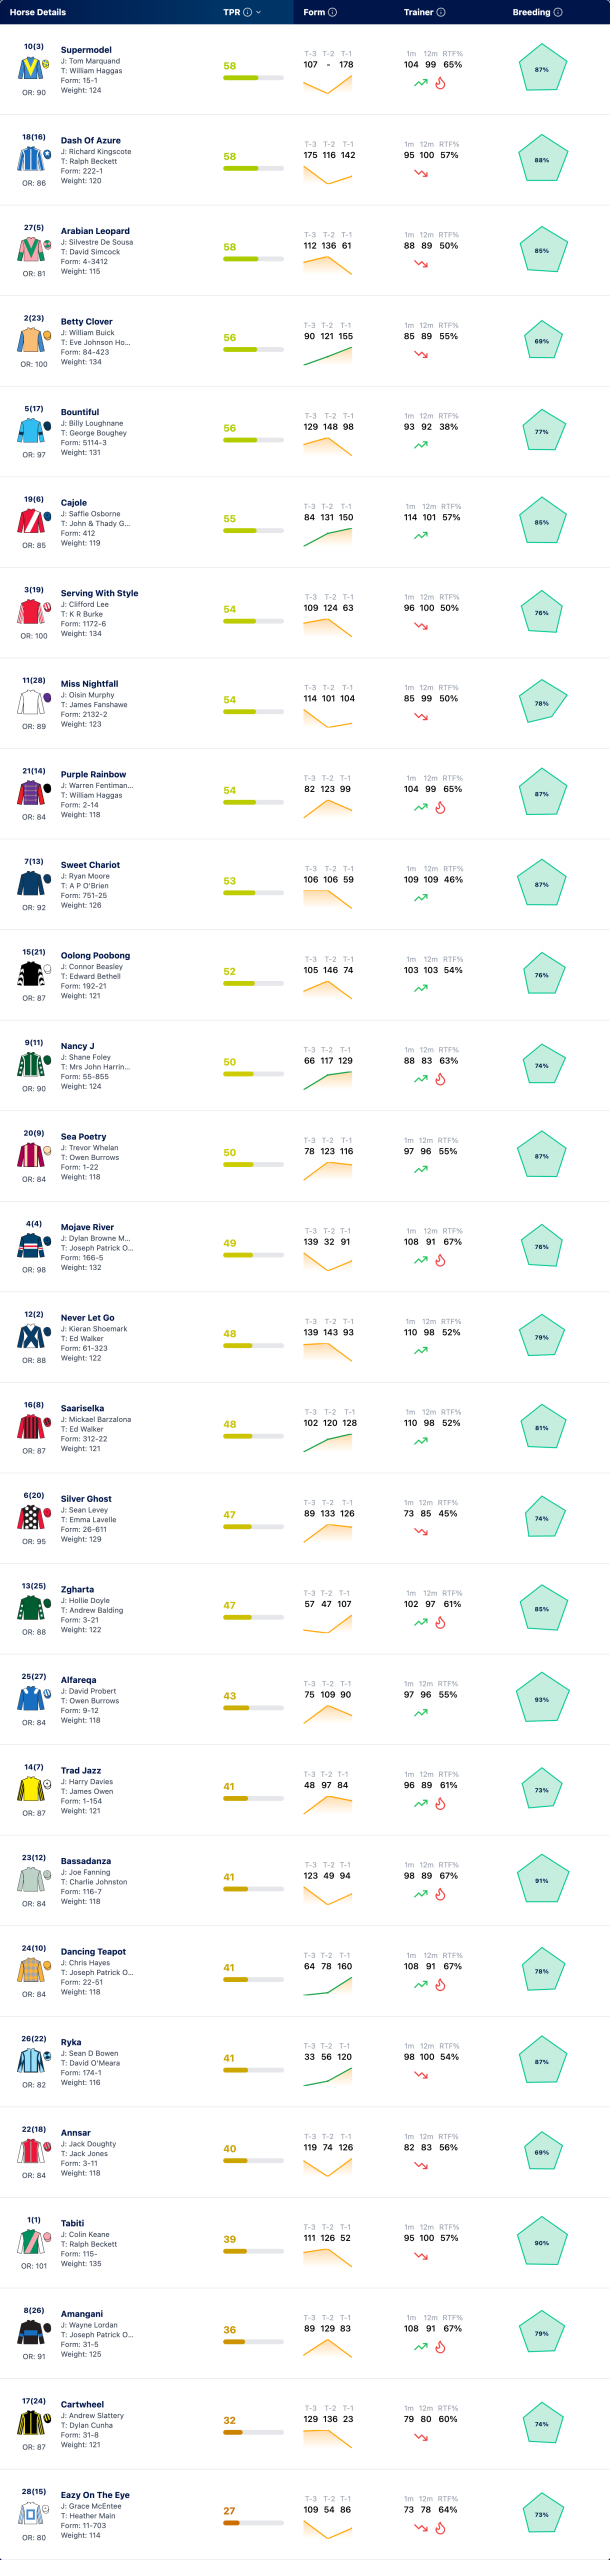Click Alfareqa's 93% breeding pentagon chart
The image size is (610, 2560).
point(542,1699)
